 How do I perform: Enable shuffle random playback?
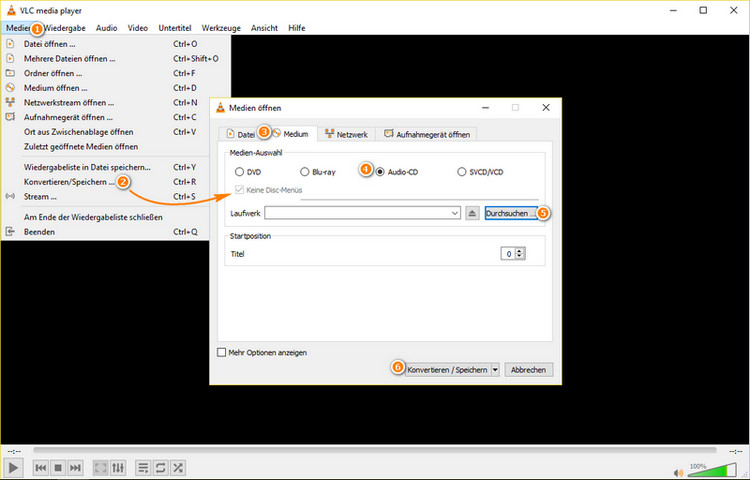(x=178, y=467)
